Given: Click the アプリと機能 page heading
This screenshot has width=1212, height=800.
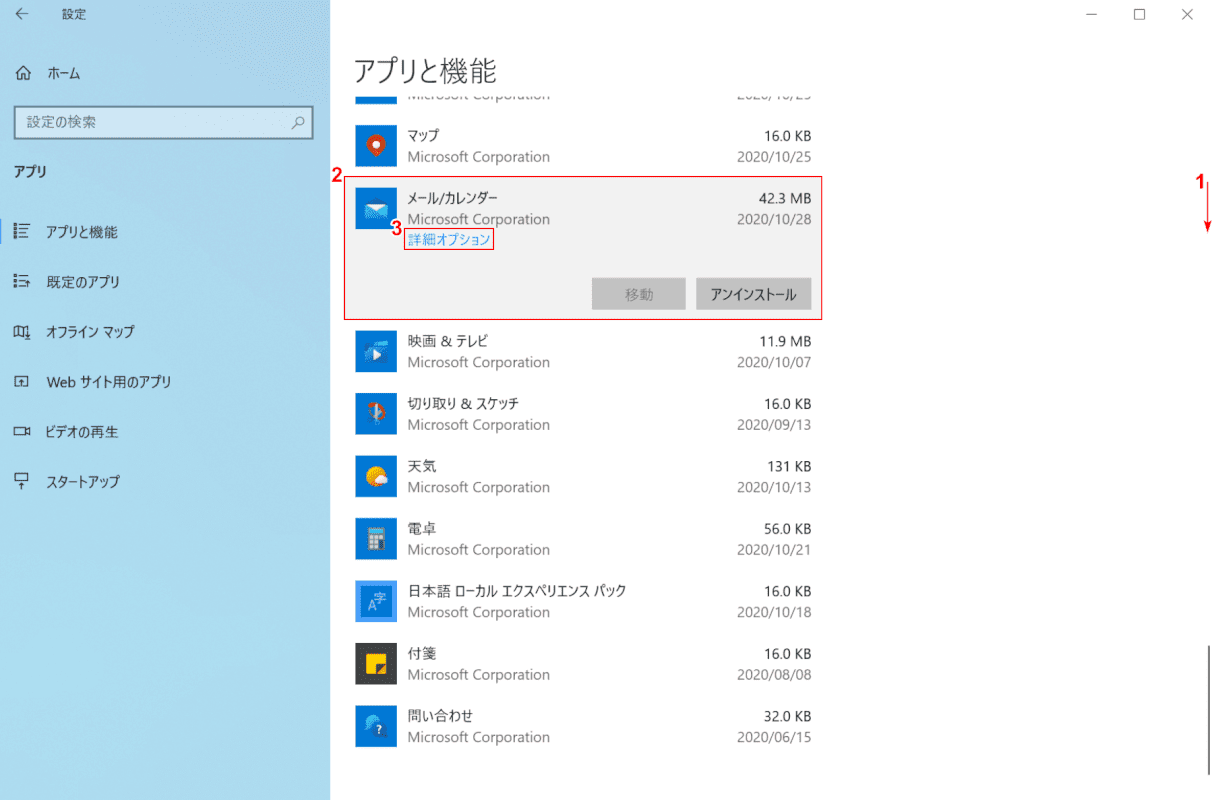Looking at the screenshot, I should [x=425, y=70].
